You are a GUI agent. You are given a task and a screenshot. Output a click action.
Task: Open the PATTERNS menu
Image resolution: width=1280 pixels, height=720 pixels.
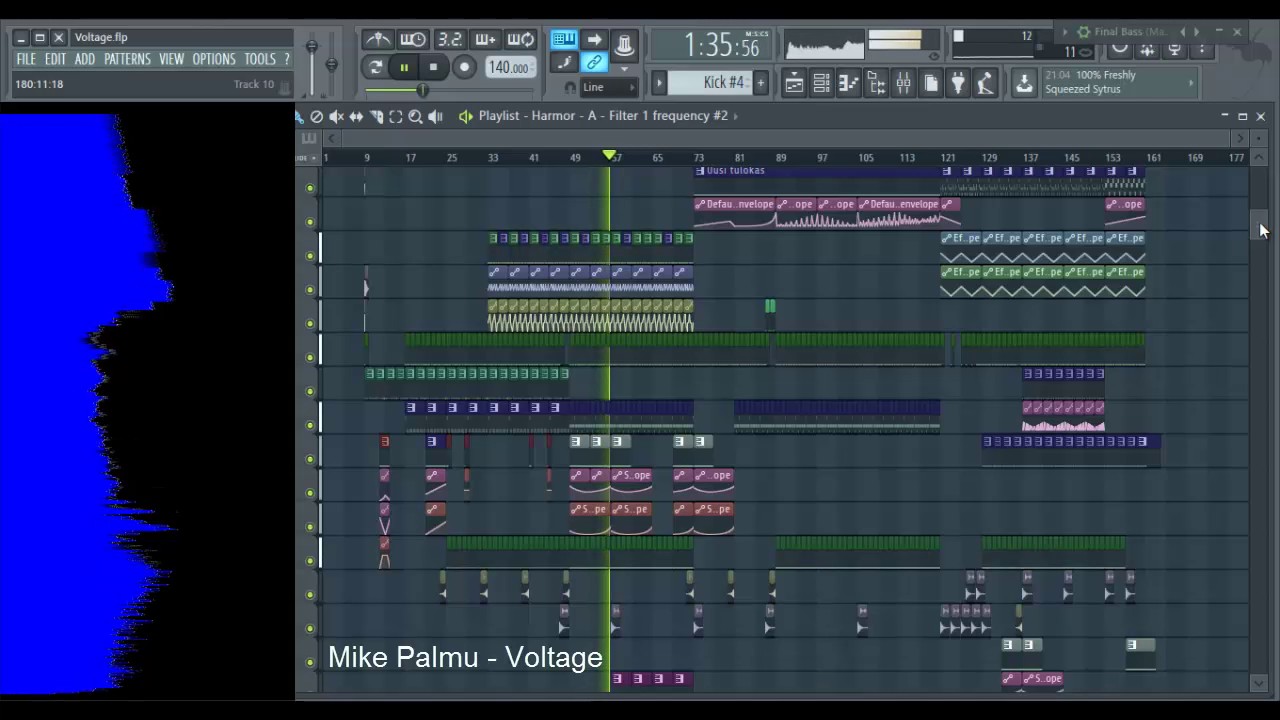(127, 59)
